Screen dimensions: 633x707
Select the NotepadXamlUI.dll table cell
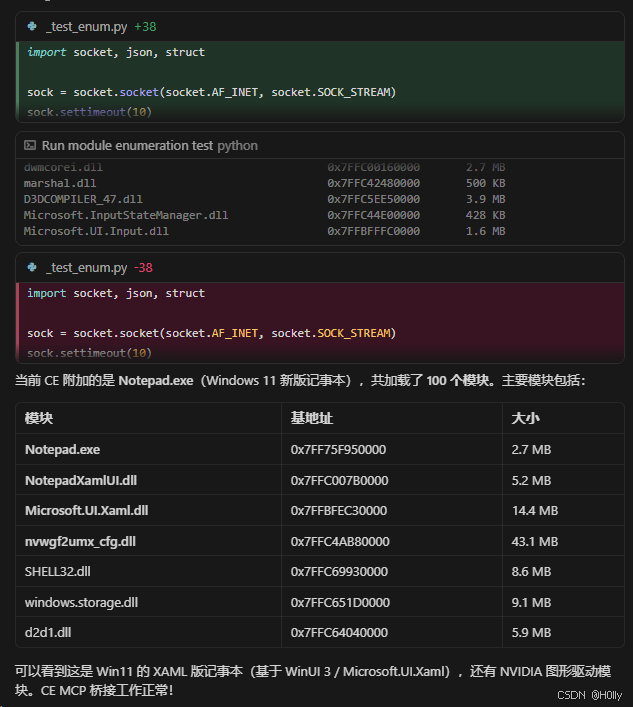[148, 480]
